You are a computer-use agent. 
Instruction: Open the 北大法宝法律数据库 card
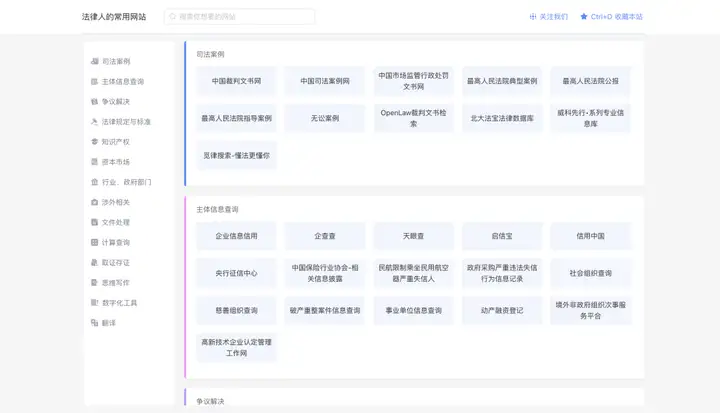502,118
